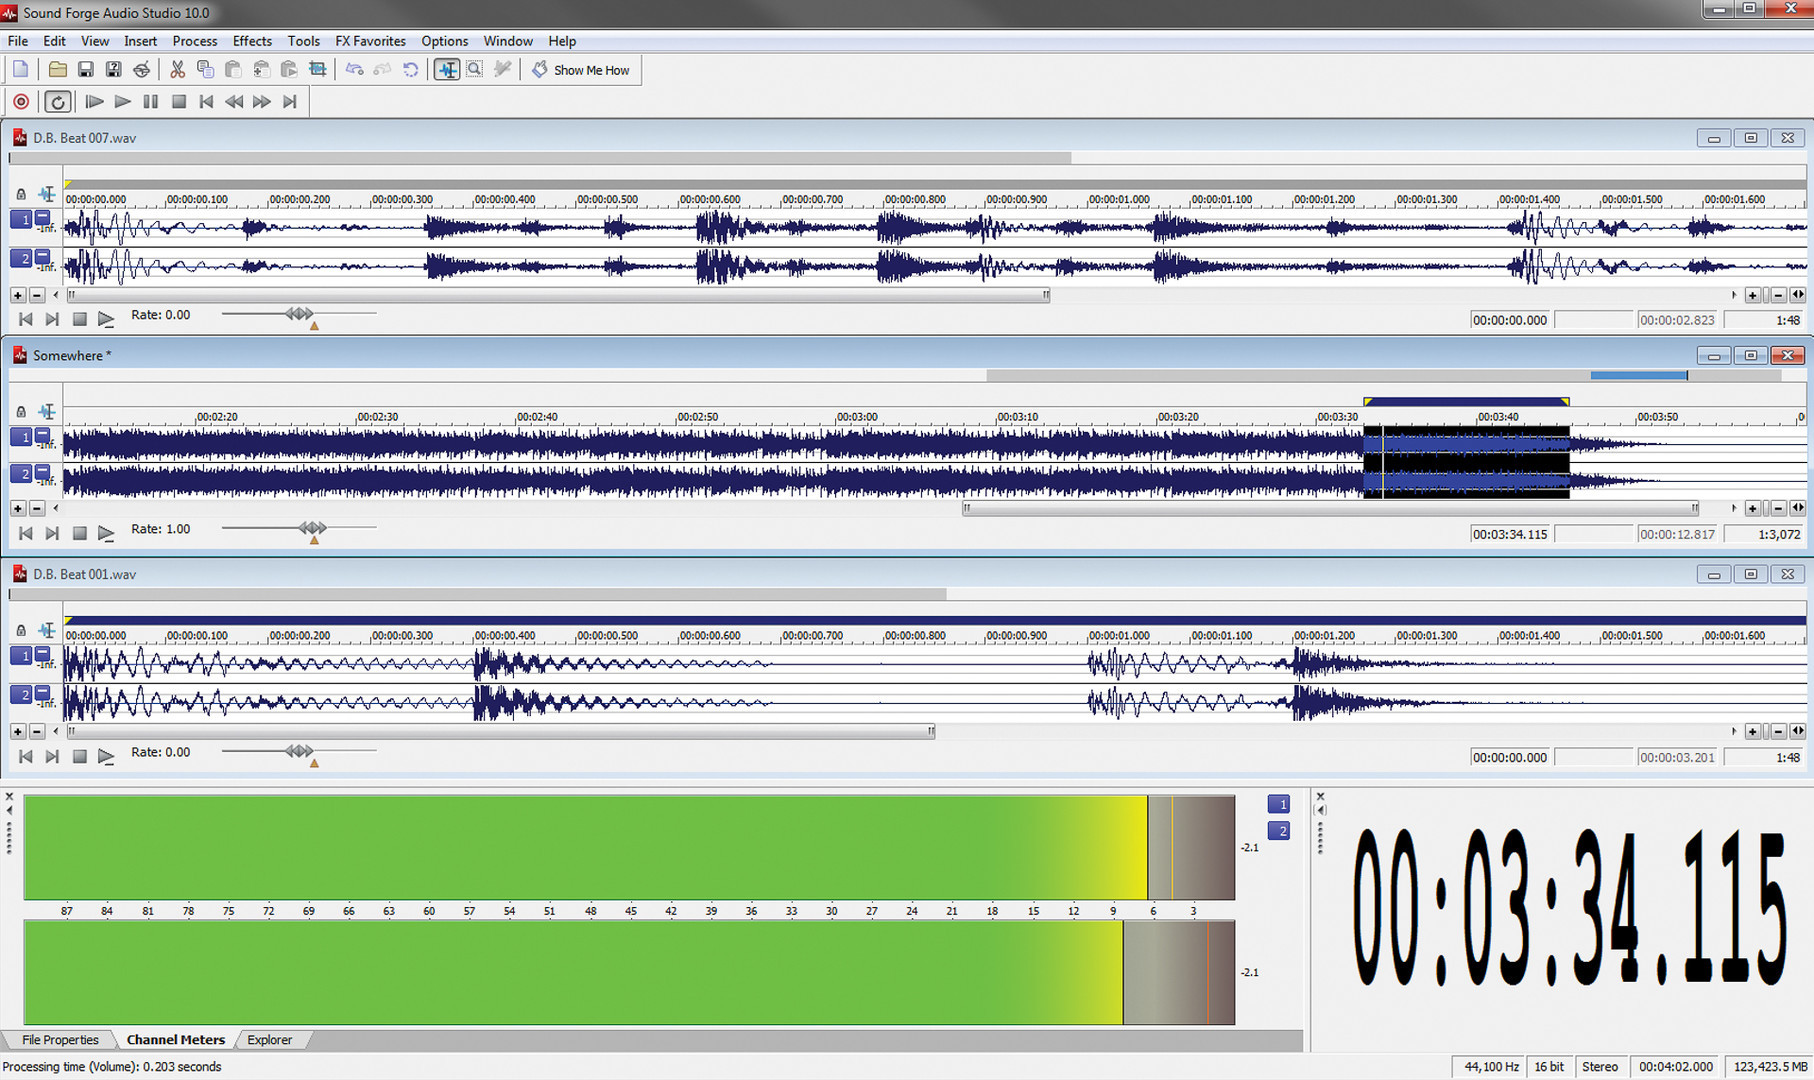Toggle channel 2 in D.B. Beat 001
1814x1080 pixels.
pyautogui.click(x=21, y=694)
